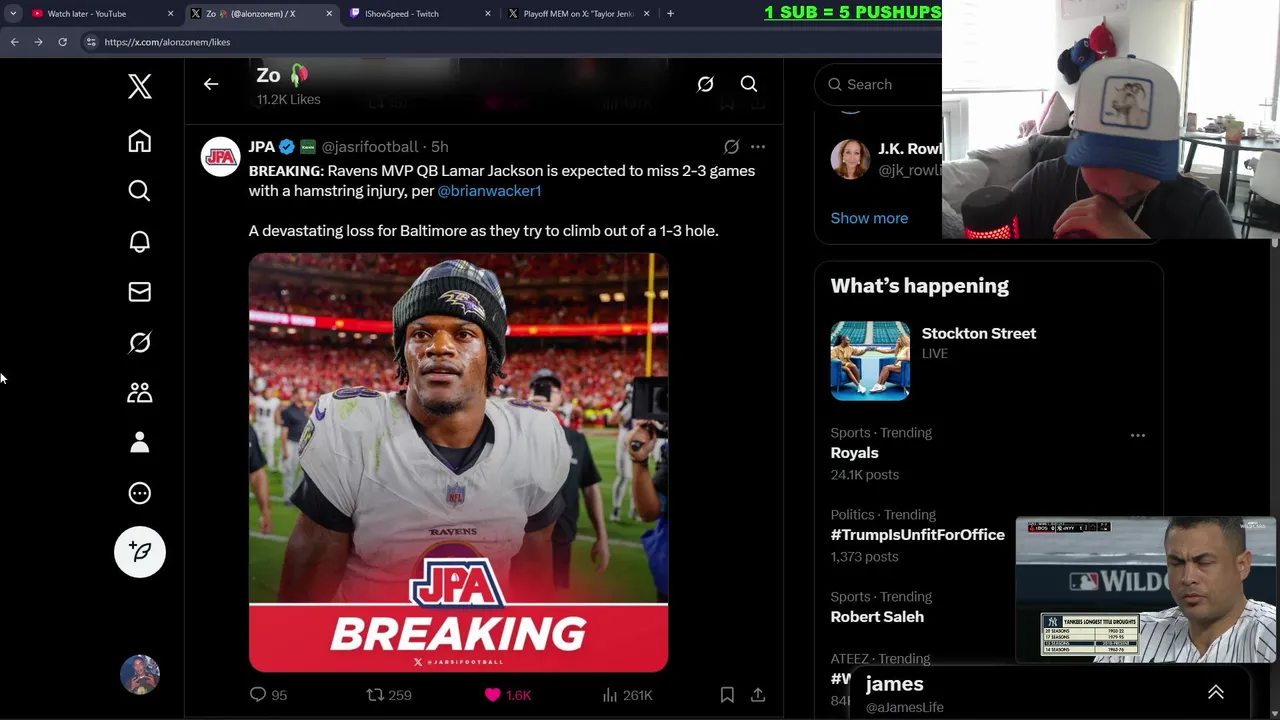Go back with profile header arrow
The height and width of the screenshot is (720, 1280).
pos(211,84)
